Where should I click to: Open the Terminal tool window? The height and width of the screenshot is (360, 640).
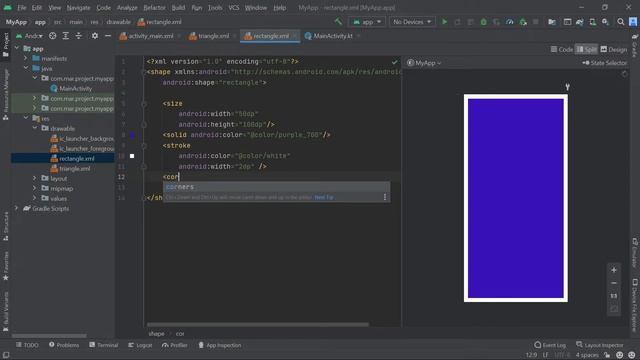tap(103, 345)
